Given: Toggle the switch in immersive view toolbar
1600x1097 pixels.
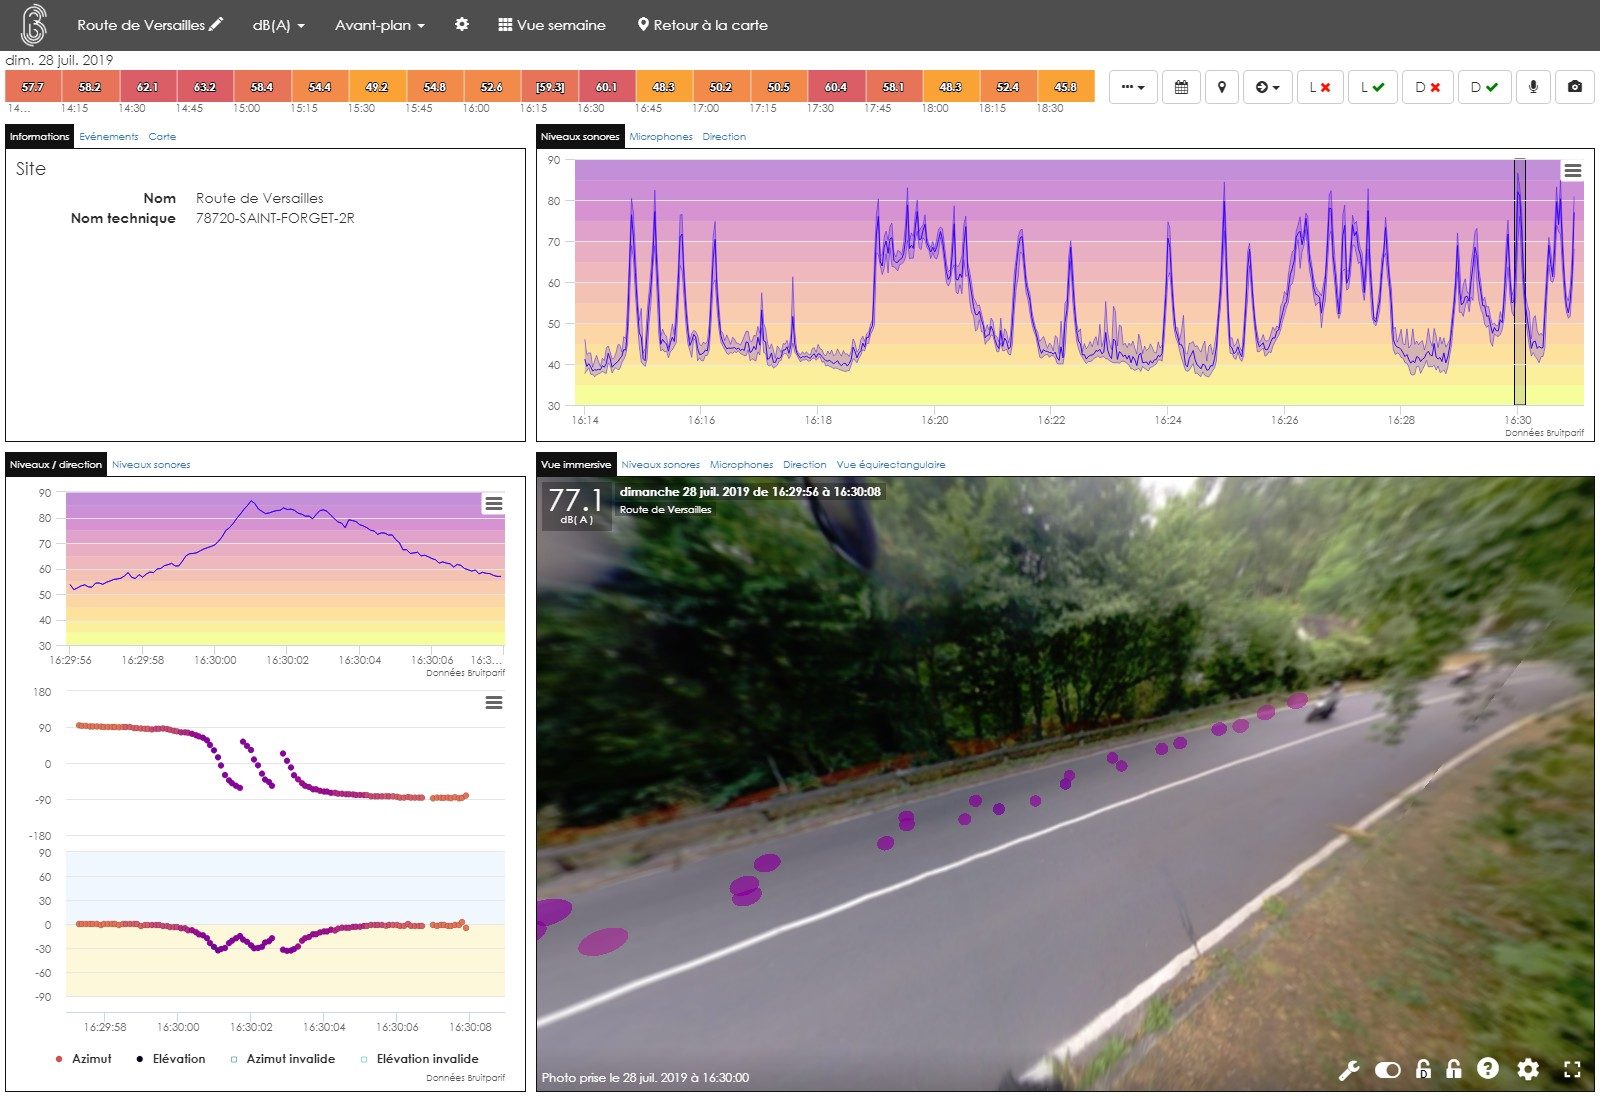Looking at the screenshot, I should tap(1387, 1070).
